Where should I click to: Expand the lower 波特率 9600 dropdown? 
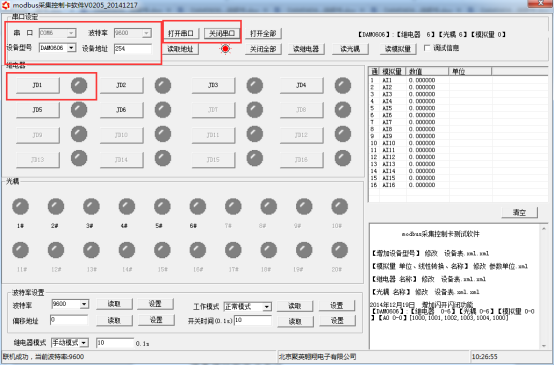click(84, 304)
